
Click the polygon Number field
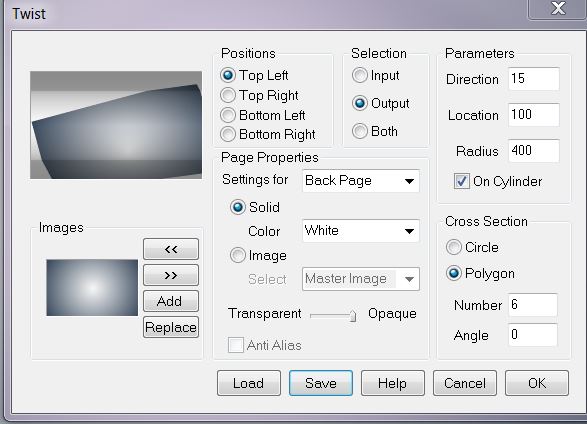point(532,305)
